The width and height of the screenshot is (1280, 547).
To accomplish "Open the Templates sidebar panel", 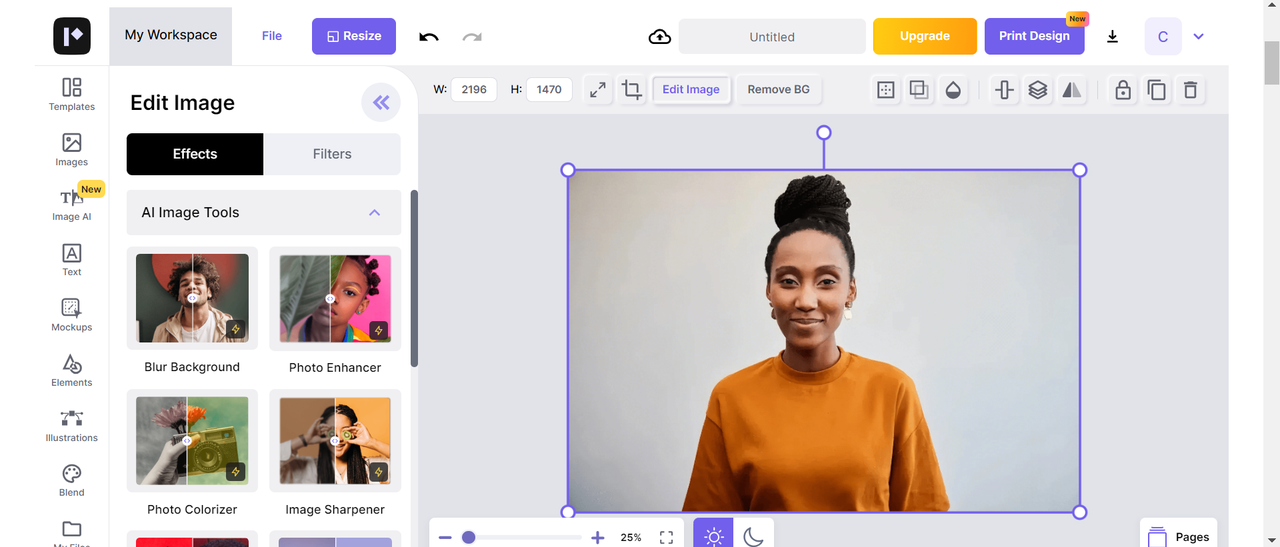I will (72, 94).
